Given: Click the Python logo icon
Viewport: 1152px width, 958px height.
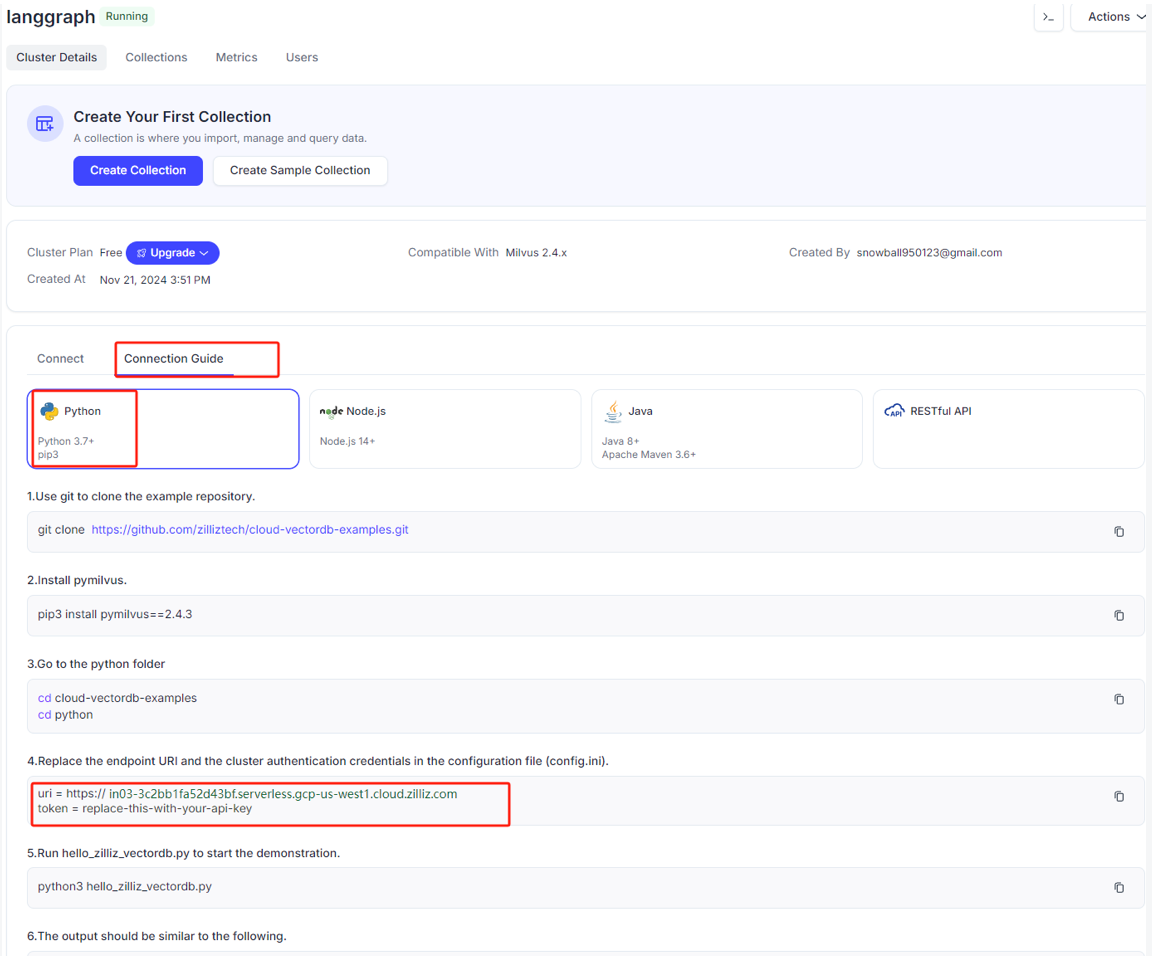Looking at the screenshot, I should [49, 411].
